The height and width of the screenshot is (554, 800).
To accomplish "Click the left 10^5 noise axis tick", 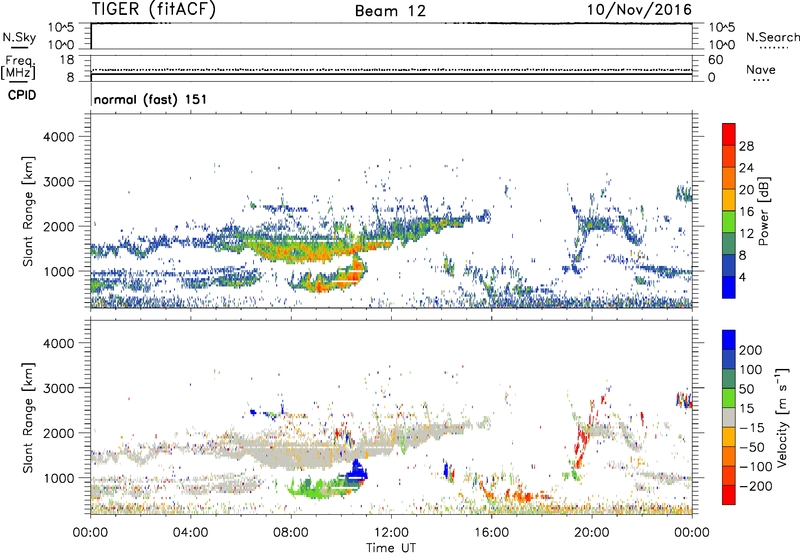I will [61, 28].
